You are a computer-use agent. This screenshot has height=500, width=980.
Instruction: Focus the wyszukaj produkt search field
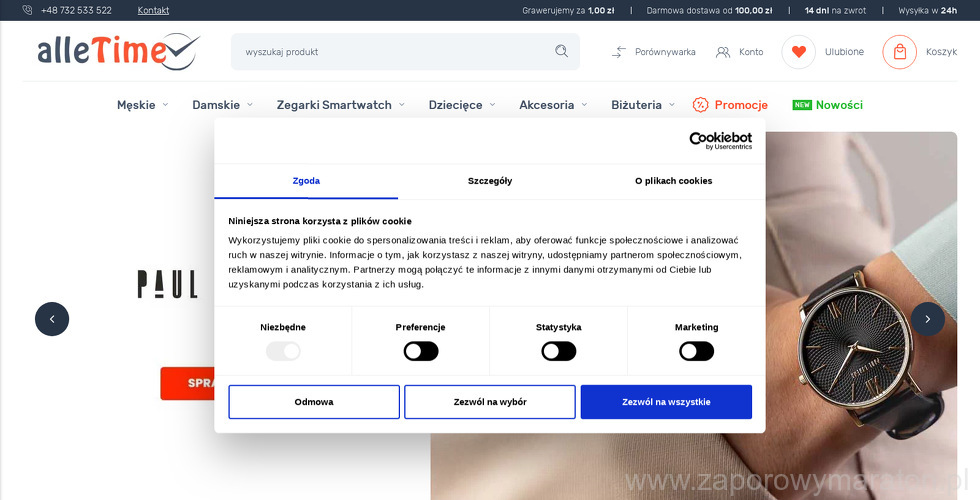pyautogui.click(x=395, y=52)
